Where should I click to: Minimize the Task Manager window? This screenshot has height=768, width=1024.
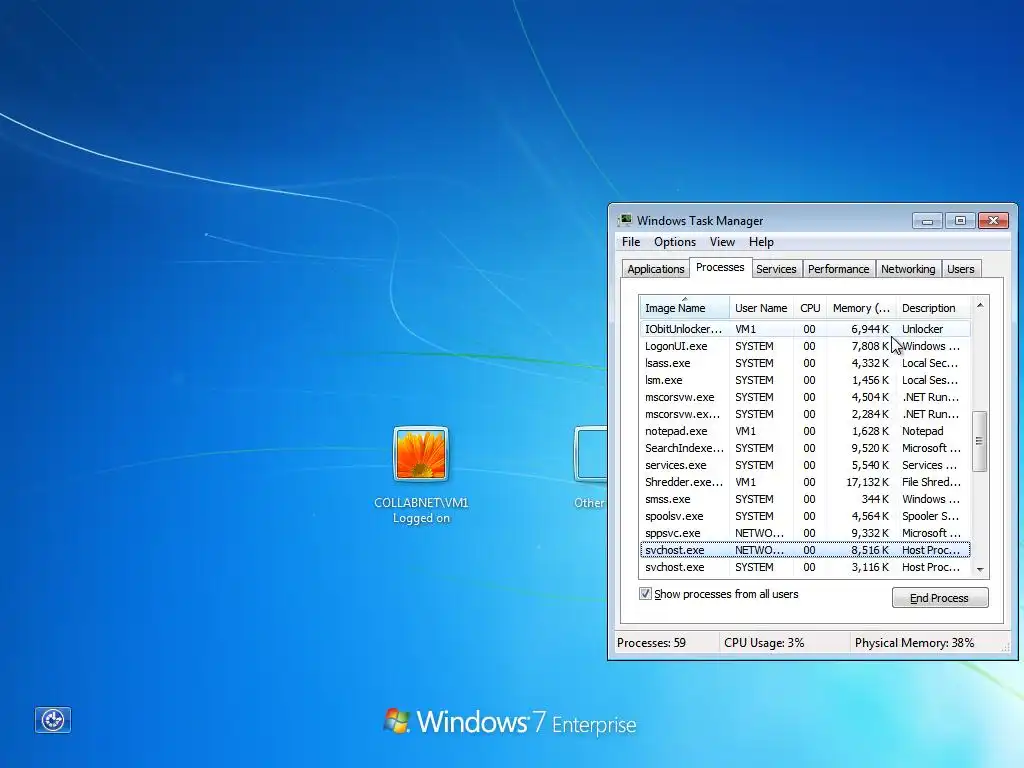coord(927,221)
